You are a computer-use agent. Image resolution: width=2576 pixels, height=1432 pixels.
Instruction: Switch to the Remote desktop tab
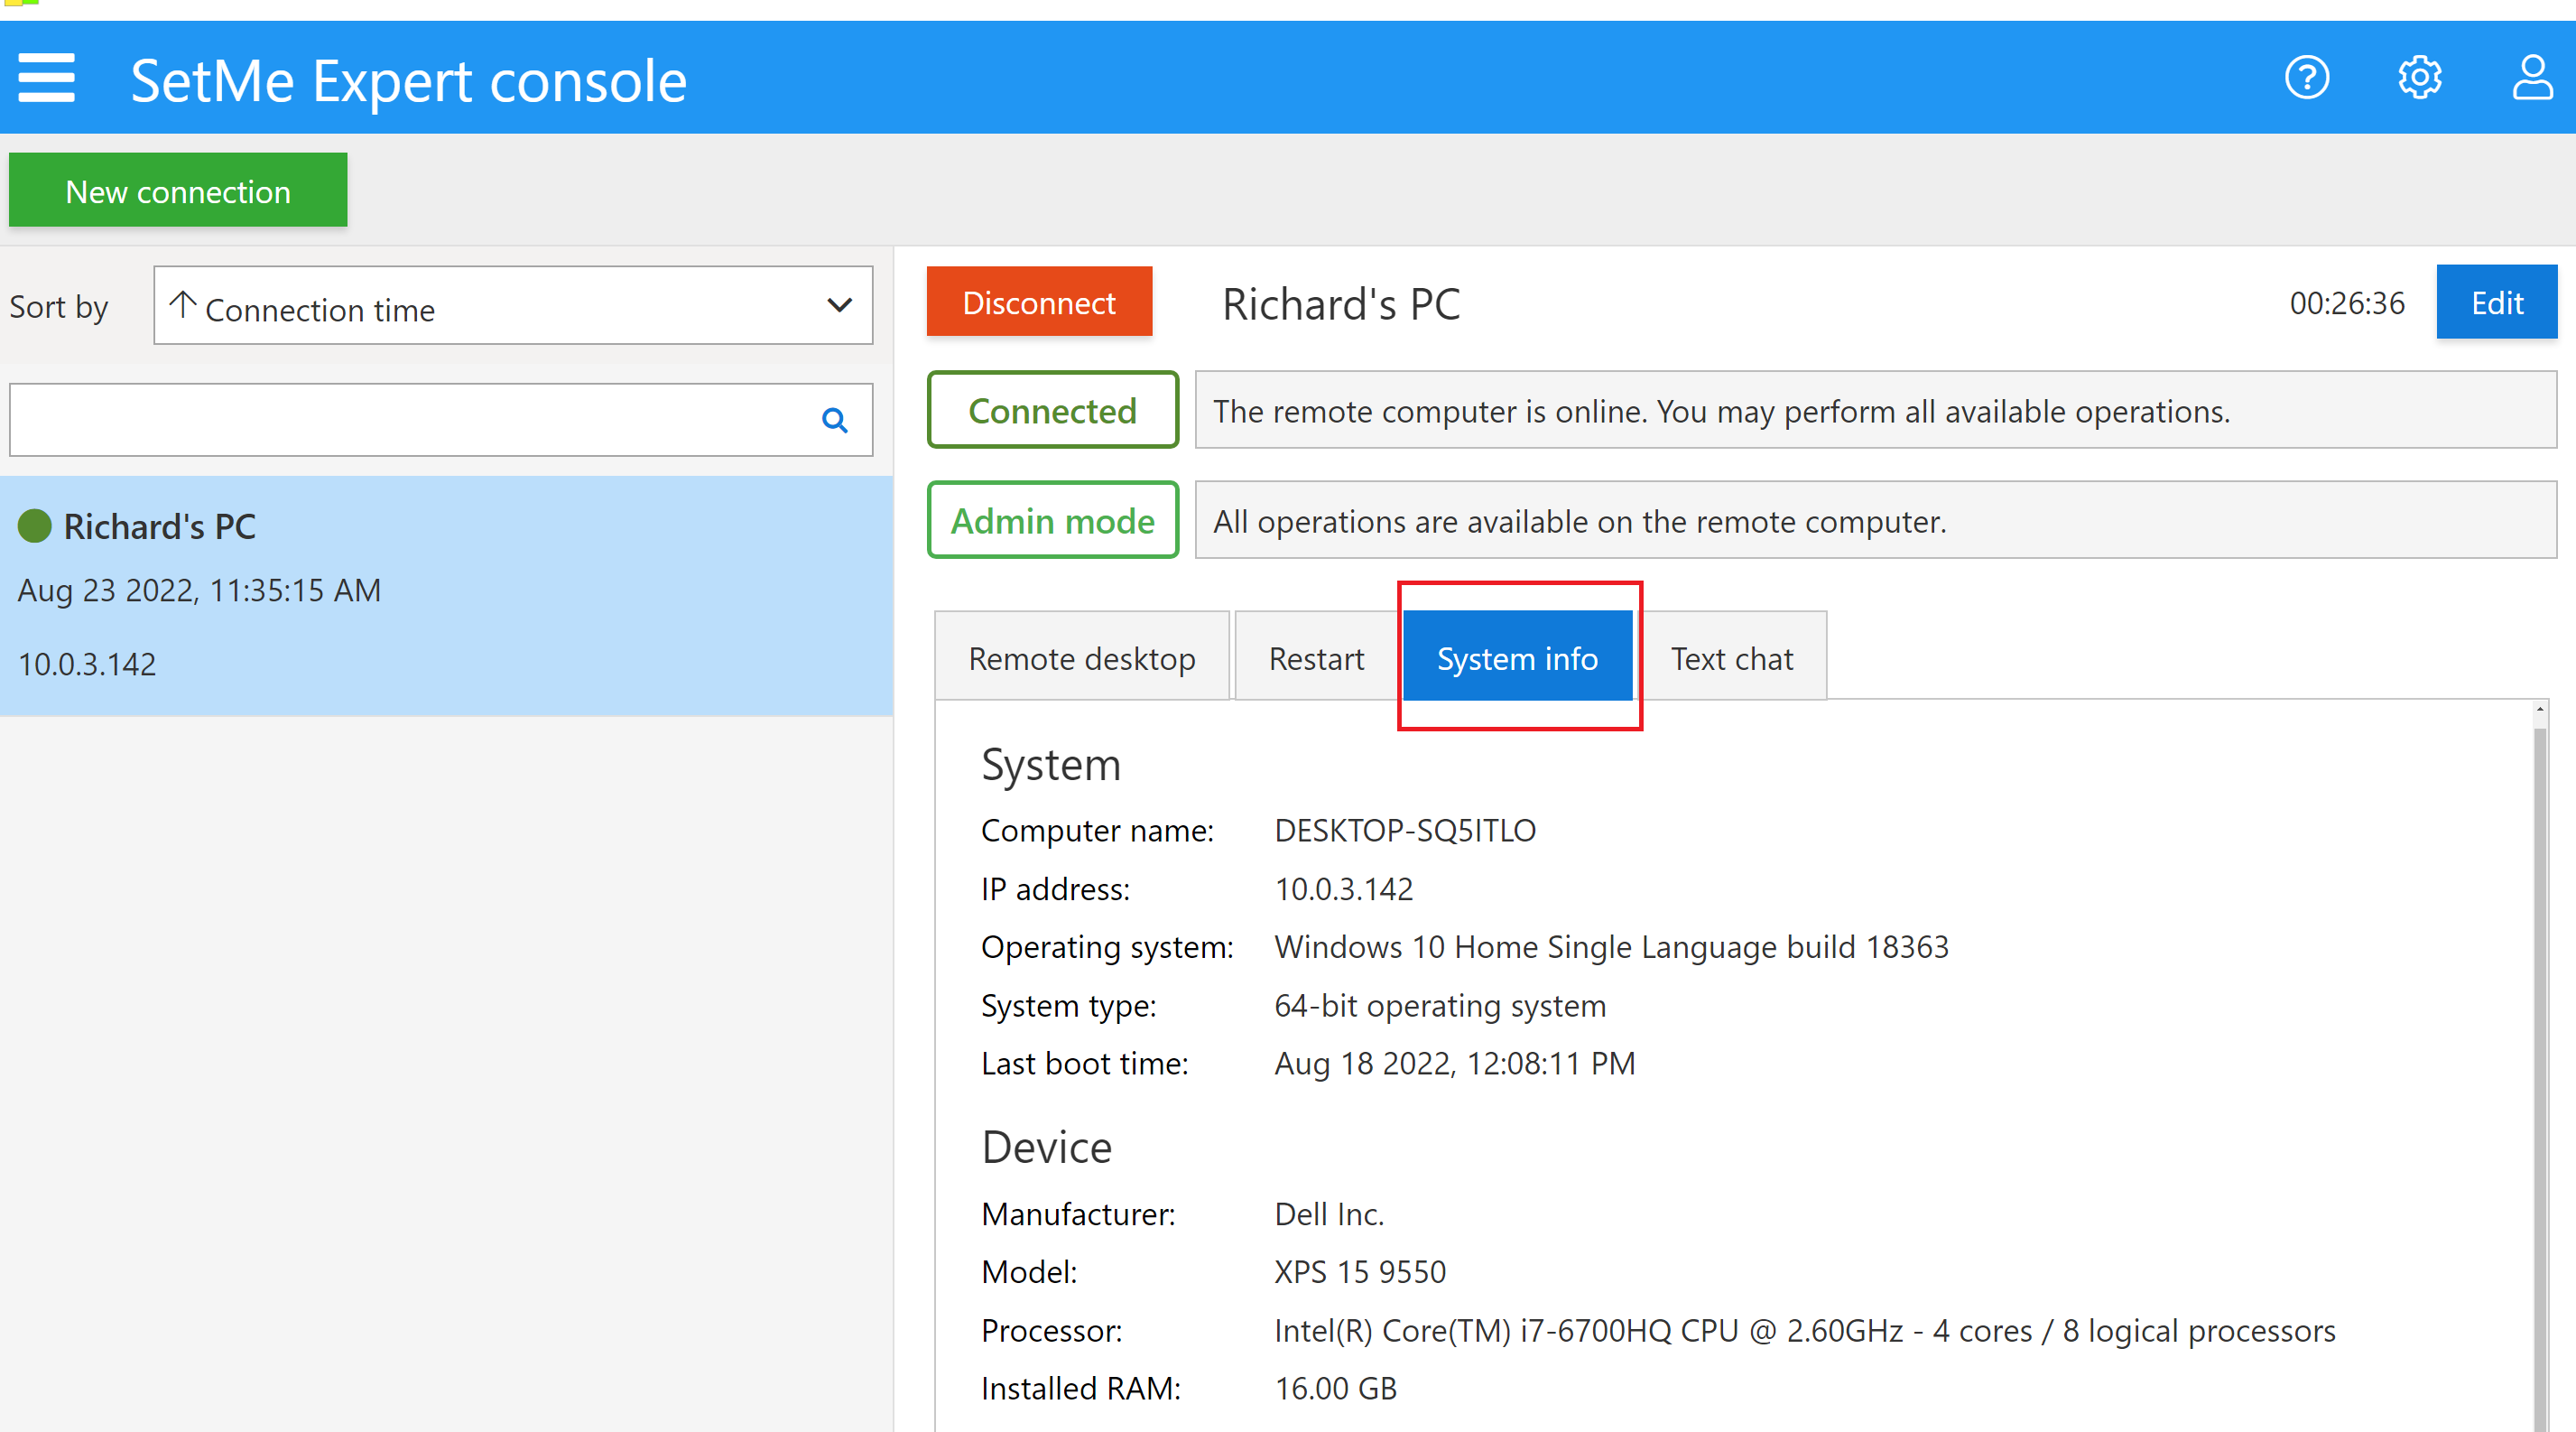click(x=1081, y=657)
